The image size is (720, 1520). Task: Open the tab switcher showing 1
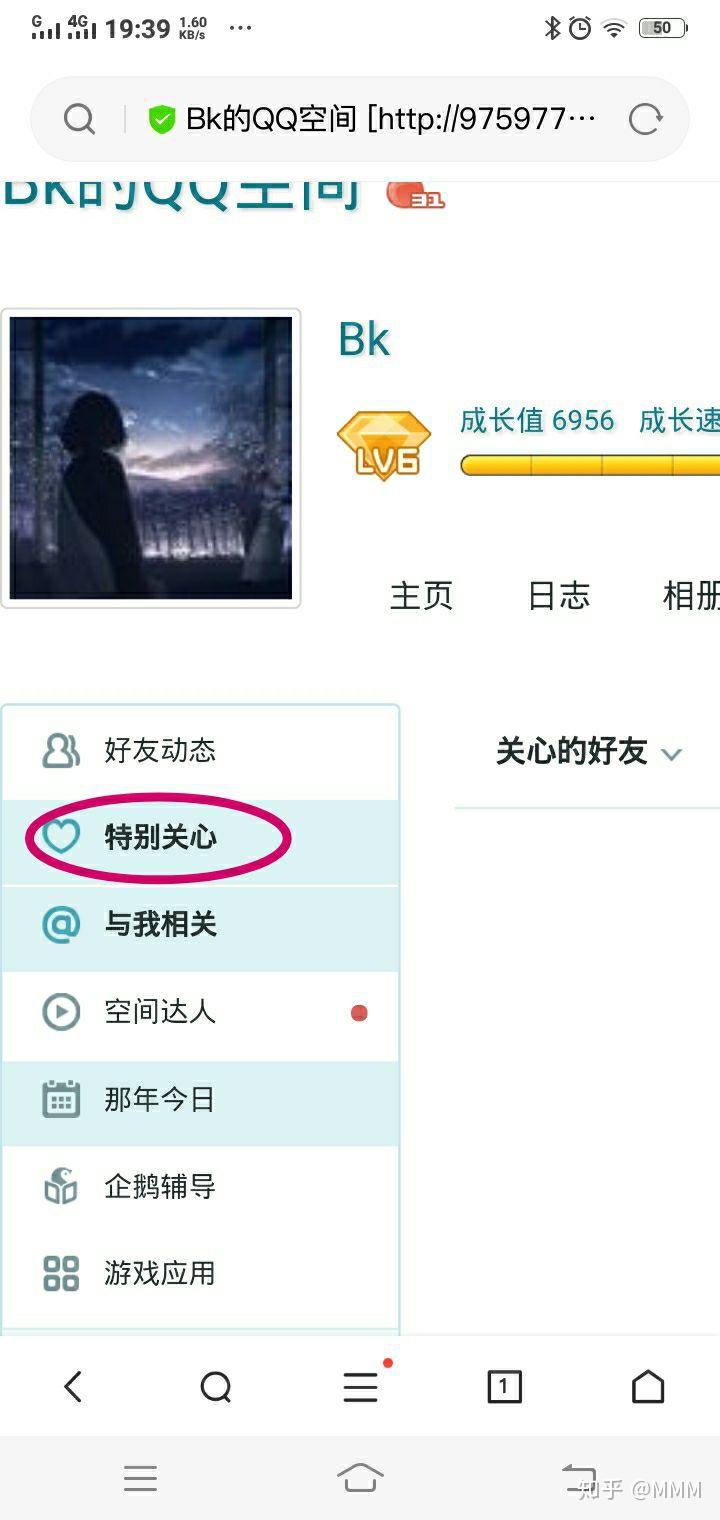coord(504,1387)
